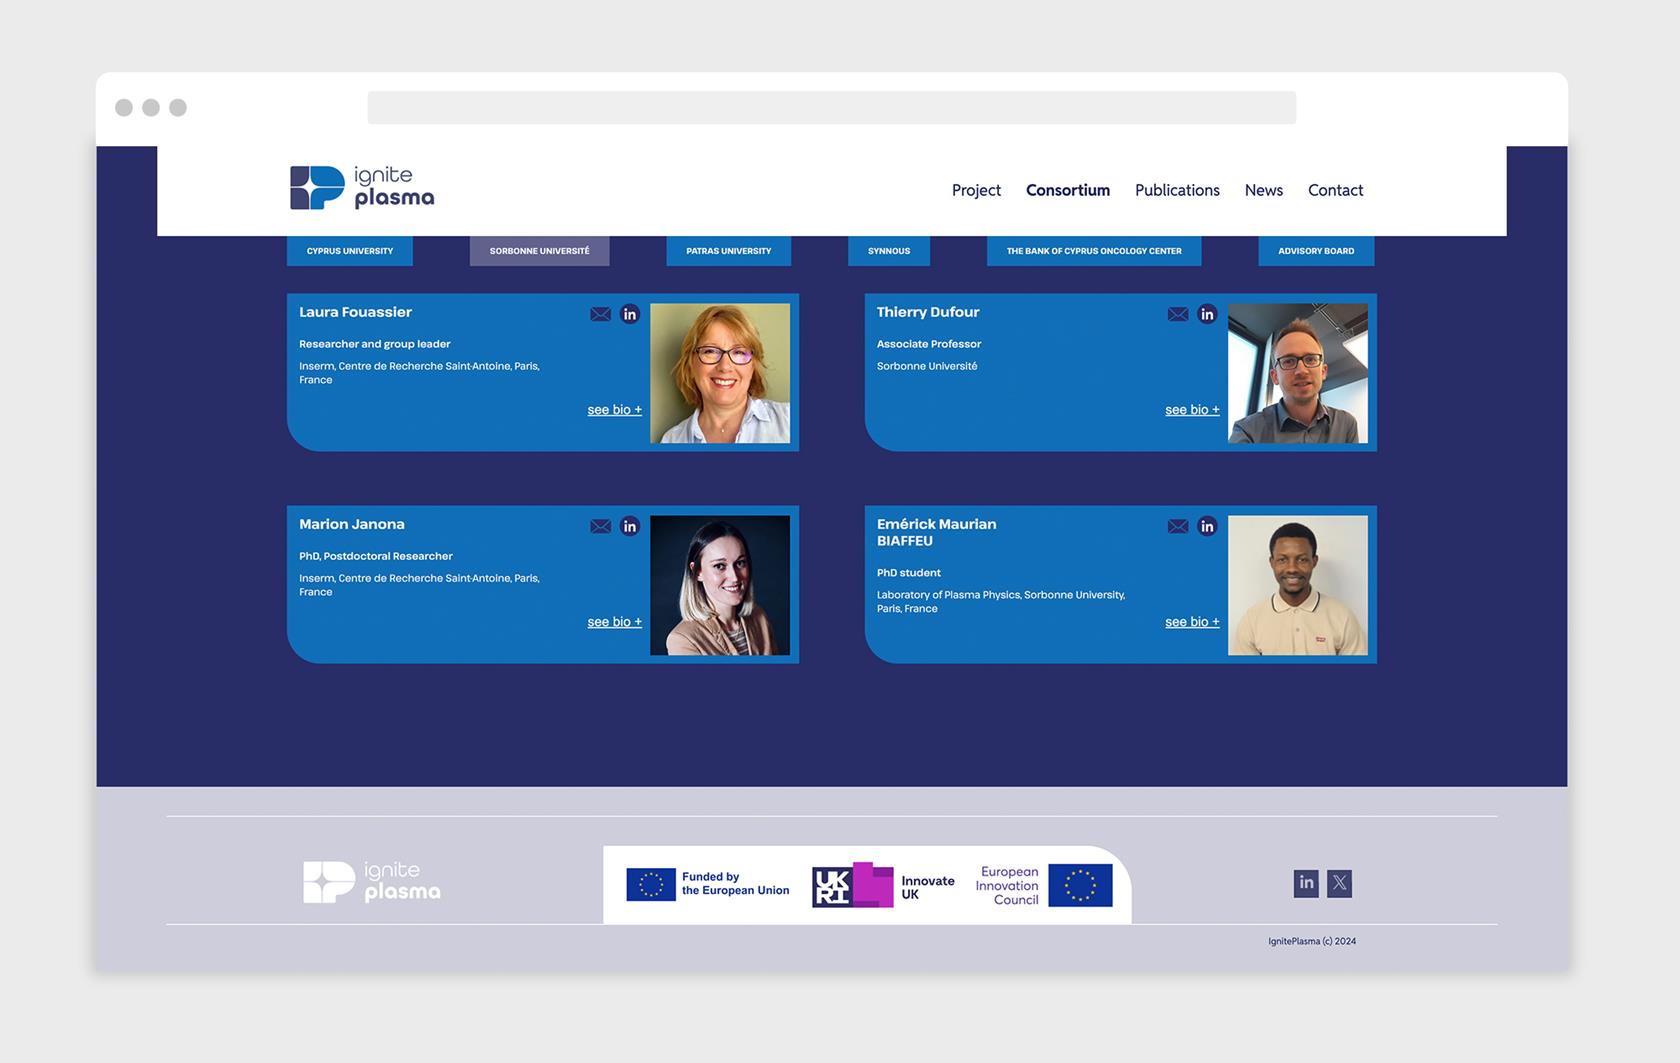This screenshot has width=1680, height=1063.
Task: Click Emérick Maurian Biaffeu's portrait photo
Action: (1298, 585)
